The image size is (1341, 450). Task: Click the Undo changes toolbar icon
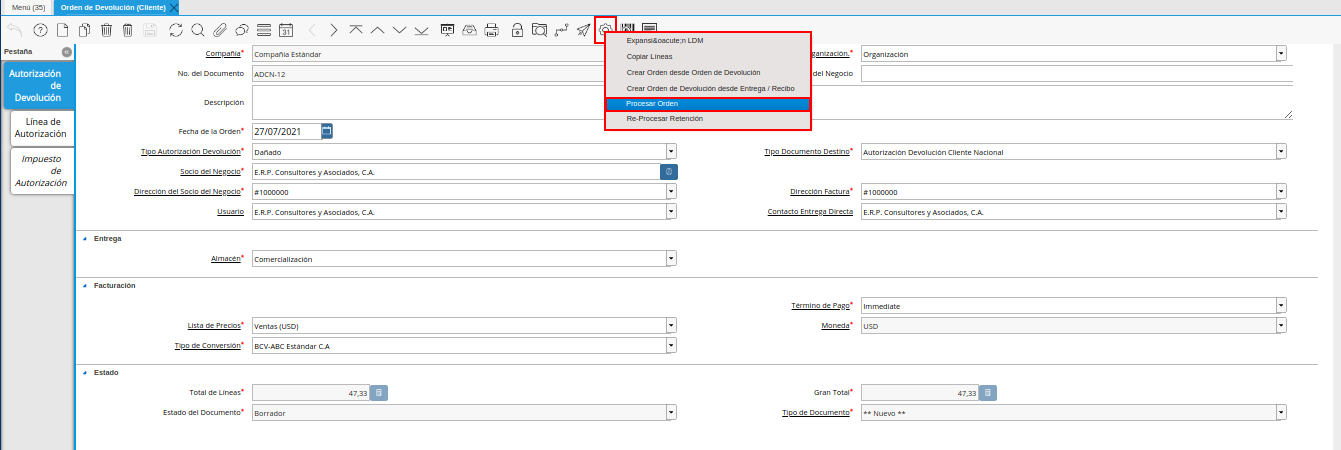click(15, 30)
